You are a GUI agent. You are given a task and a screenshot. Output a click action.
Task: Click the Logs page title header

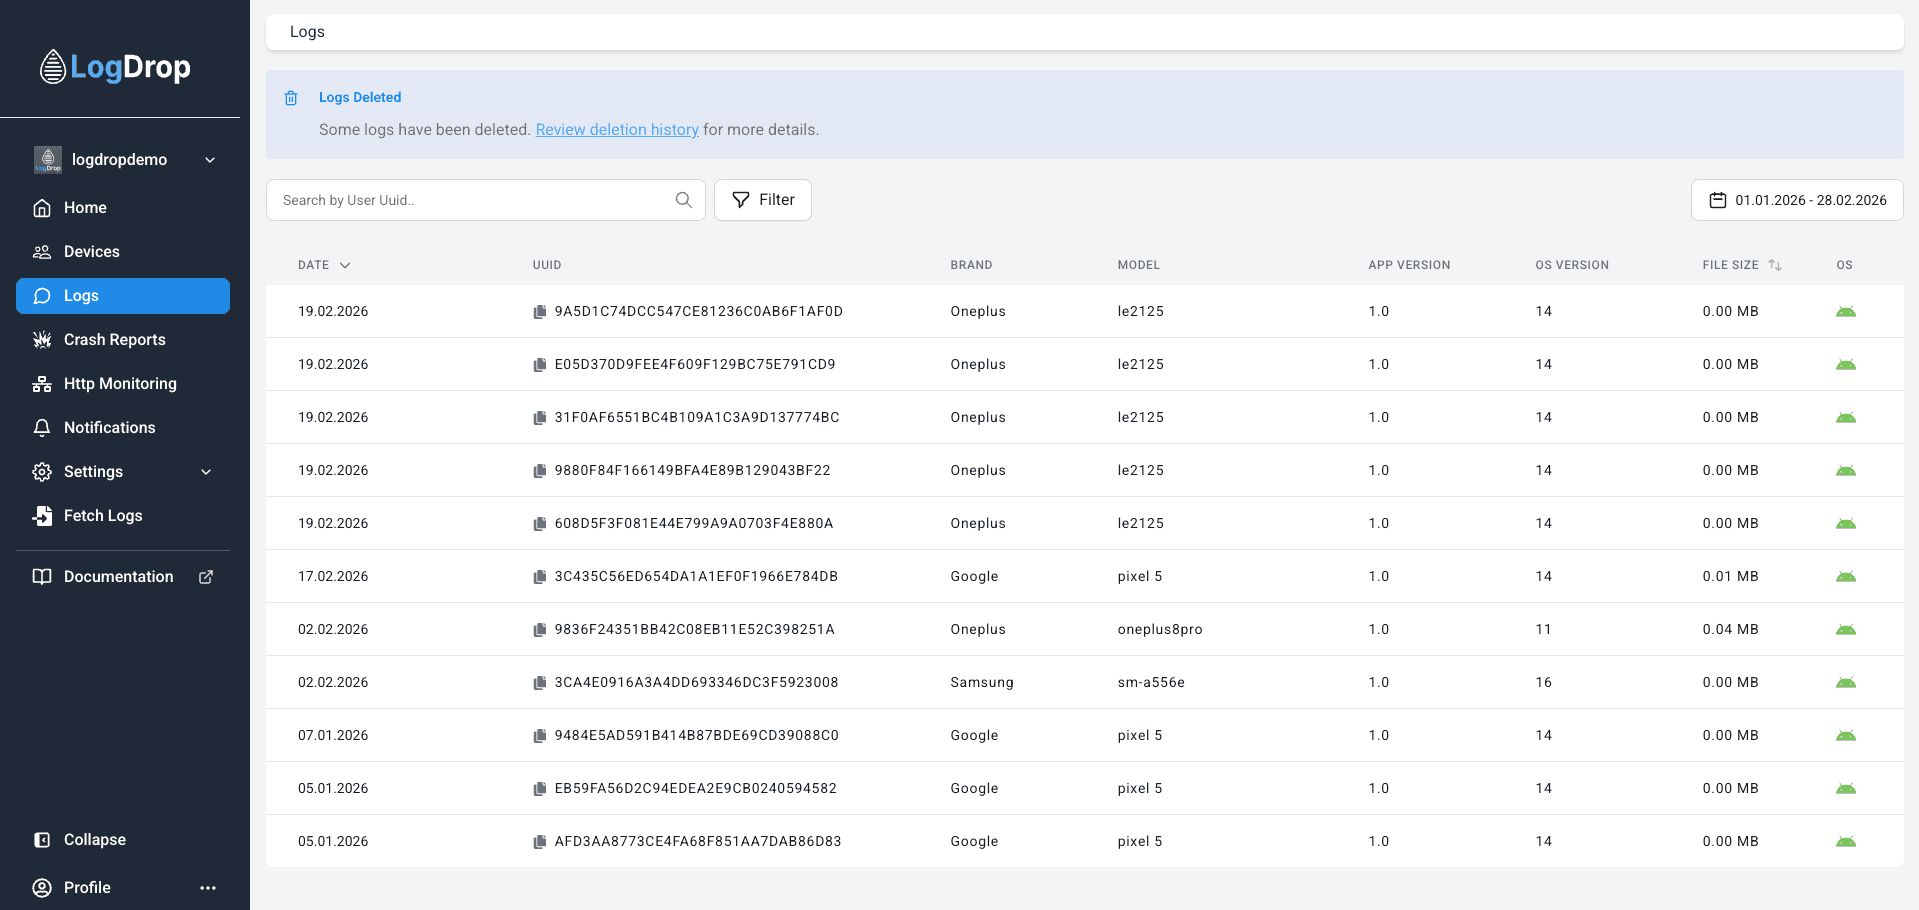click(307, 32)
